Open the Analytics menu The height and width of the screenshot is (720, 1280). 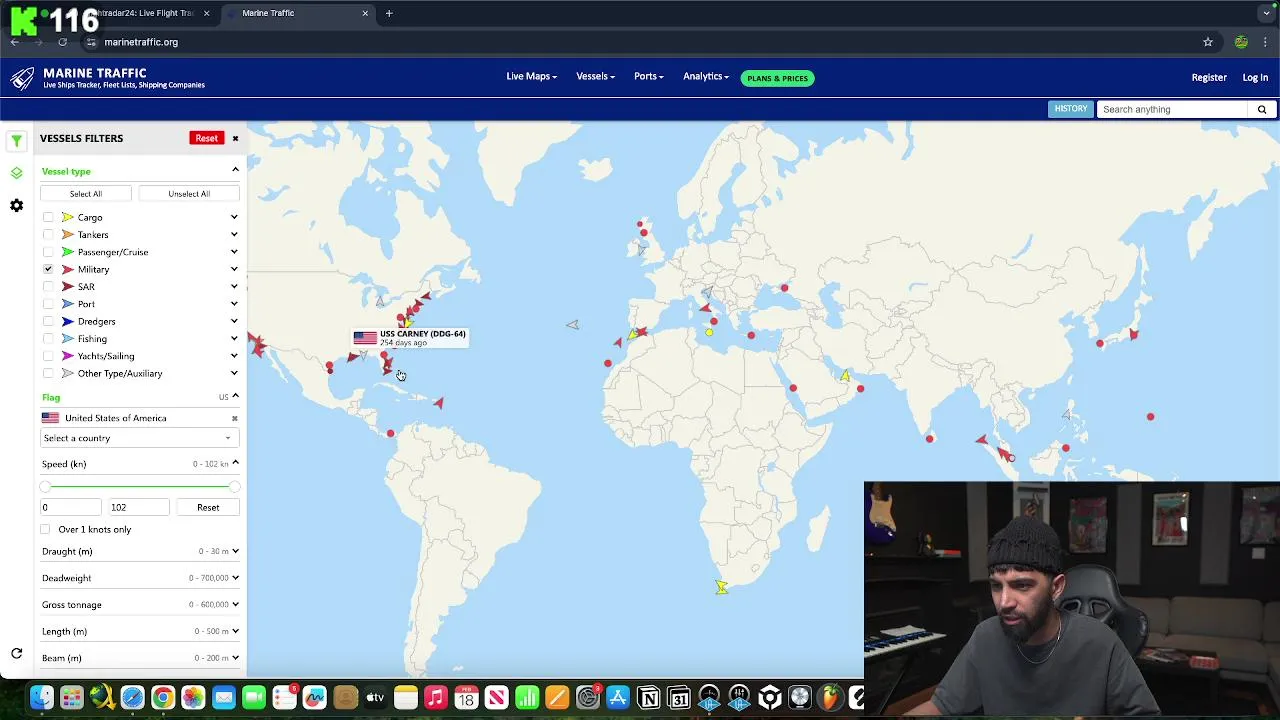706,77
